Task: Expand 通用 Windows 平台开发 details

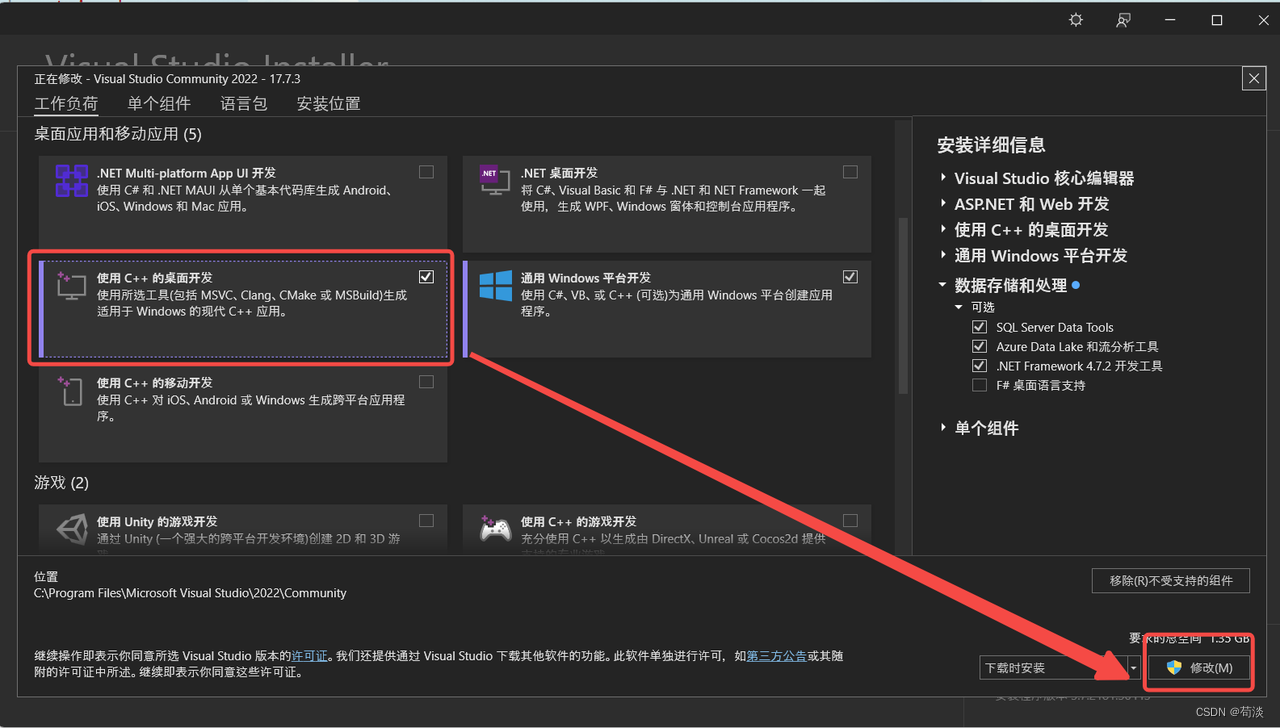Action: click(x=943, y=256)
